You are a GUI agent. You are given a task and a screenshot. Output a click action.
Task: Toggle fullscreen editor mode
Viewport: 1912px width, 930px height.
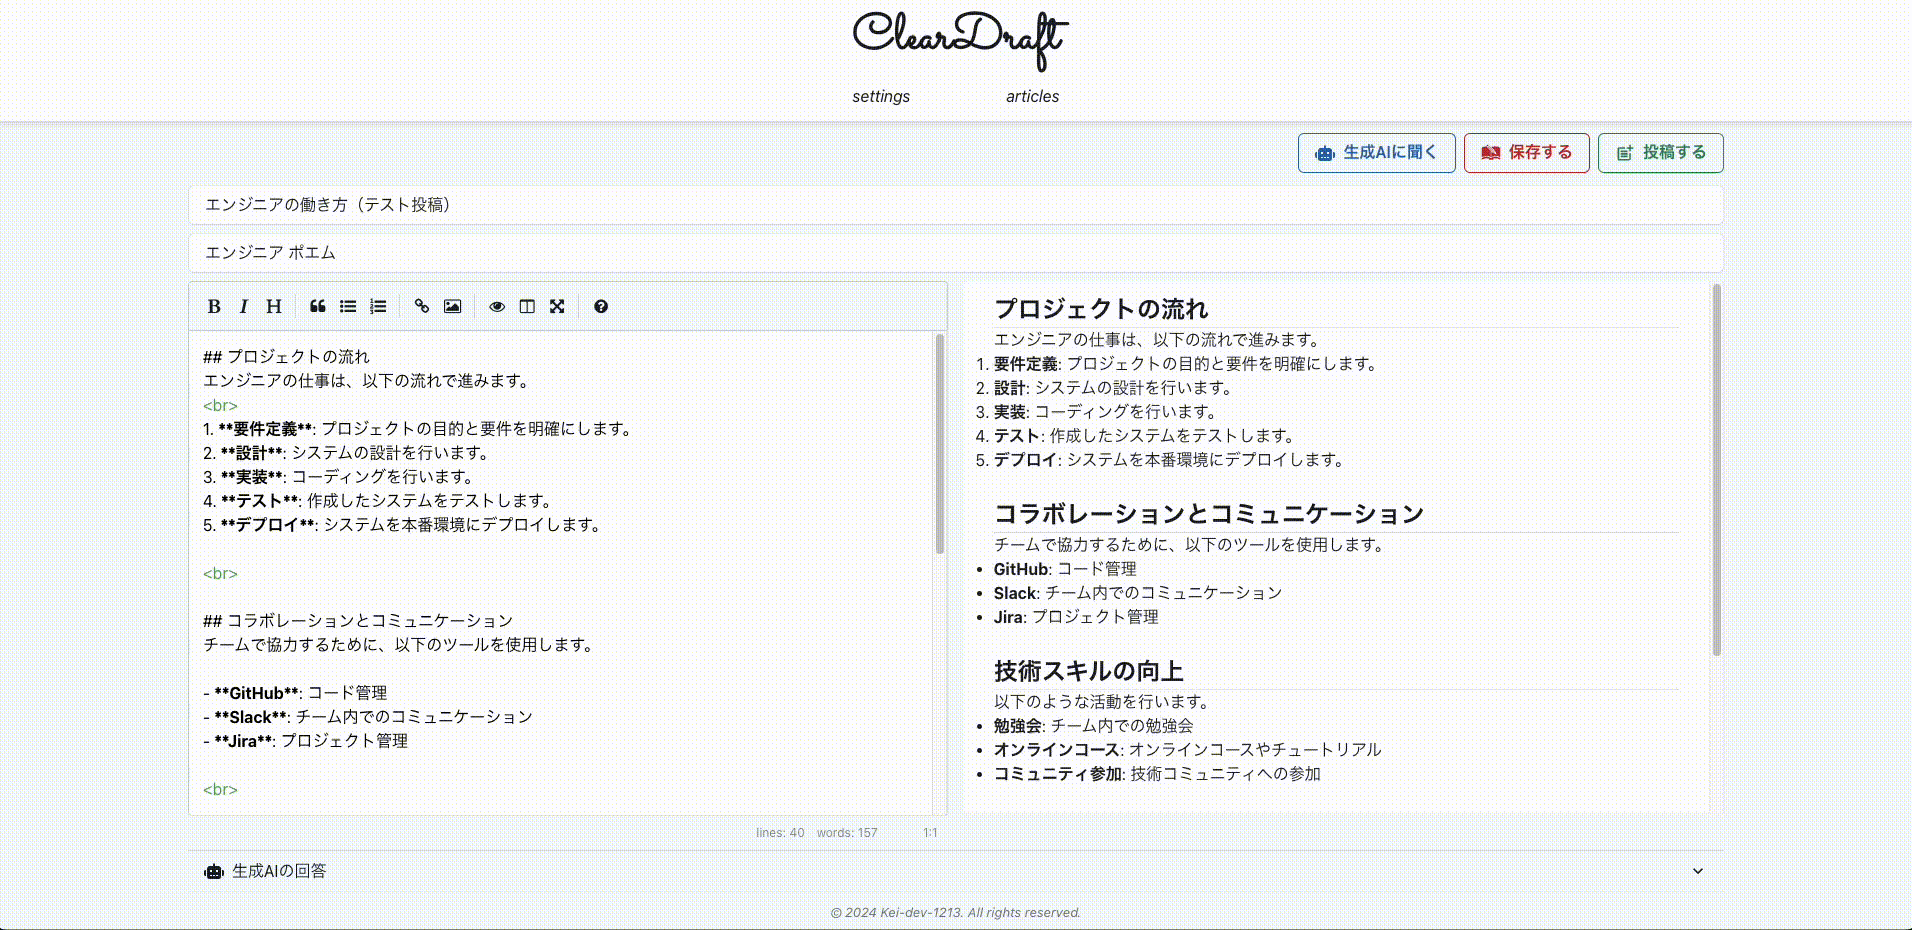point(557,307)
